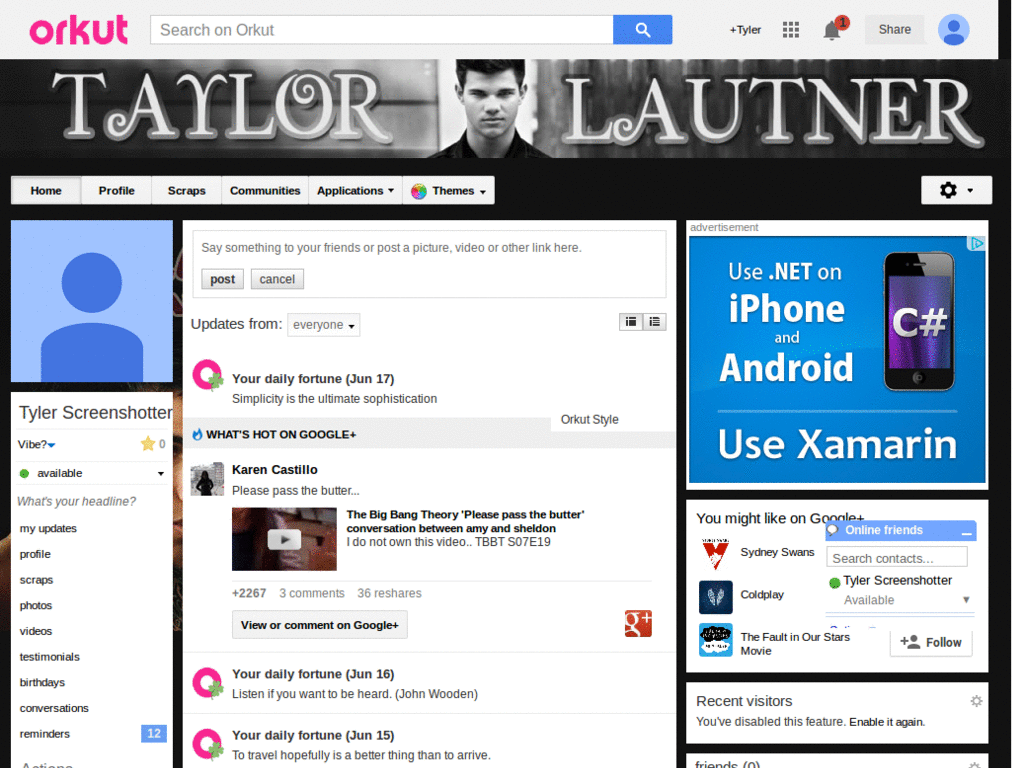Click the Xamarin advertisement banner
1024x768 pixels.
(837, 359)
